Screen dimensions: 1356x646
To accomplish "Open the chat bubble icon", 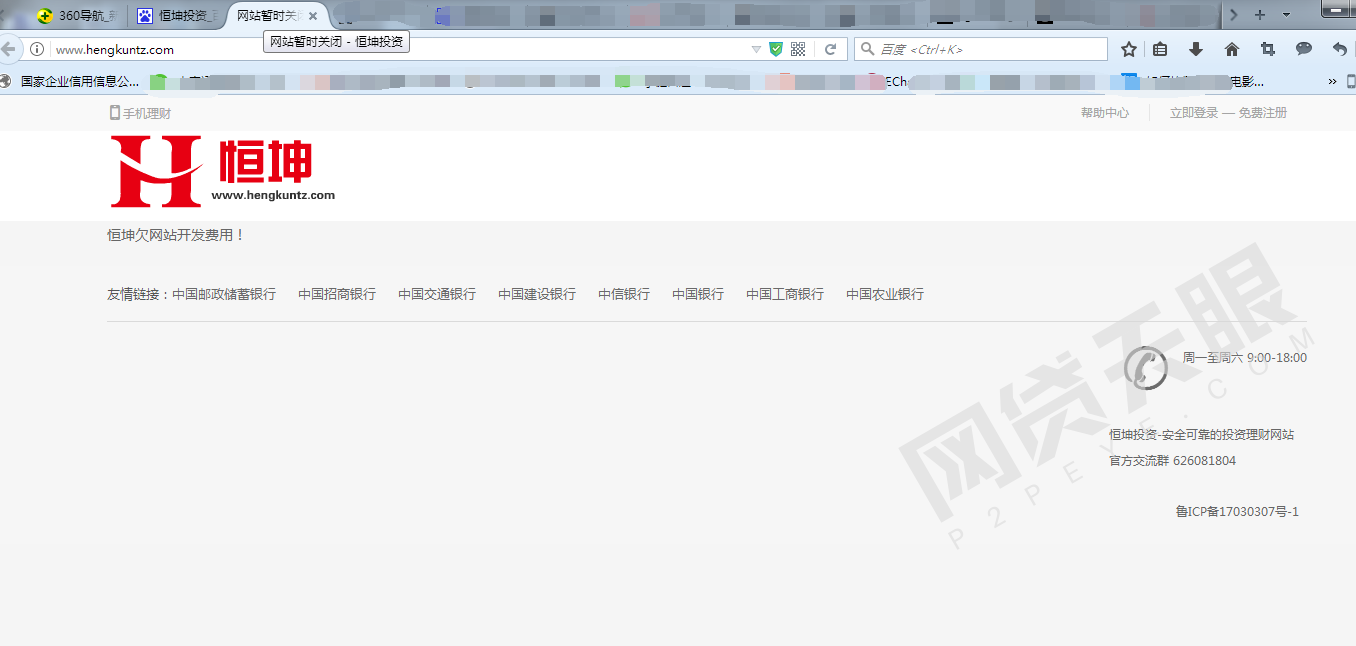I will [x=1304, y=49].
